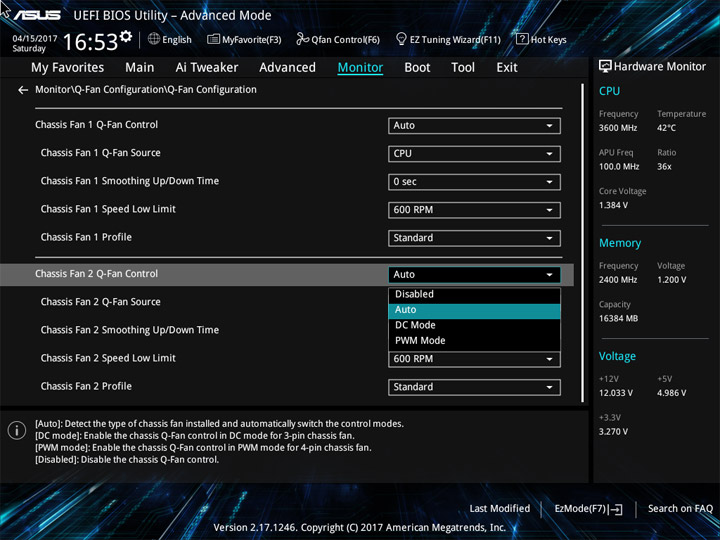Click the ASUS logo
Screen dimensions: 720x540
point(37,15)
